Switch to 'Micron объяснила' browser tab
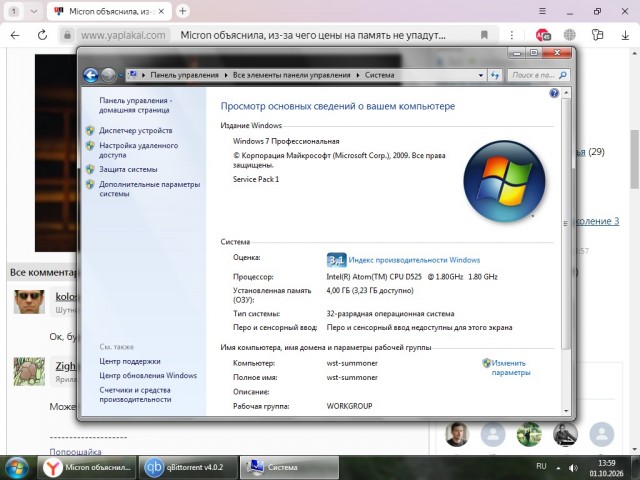 [x=109, y=11]
